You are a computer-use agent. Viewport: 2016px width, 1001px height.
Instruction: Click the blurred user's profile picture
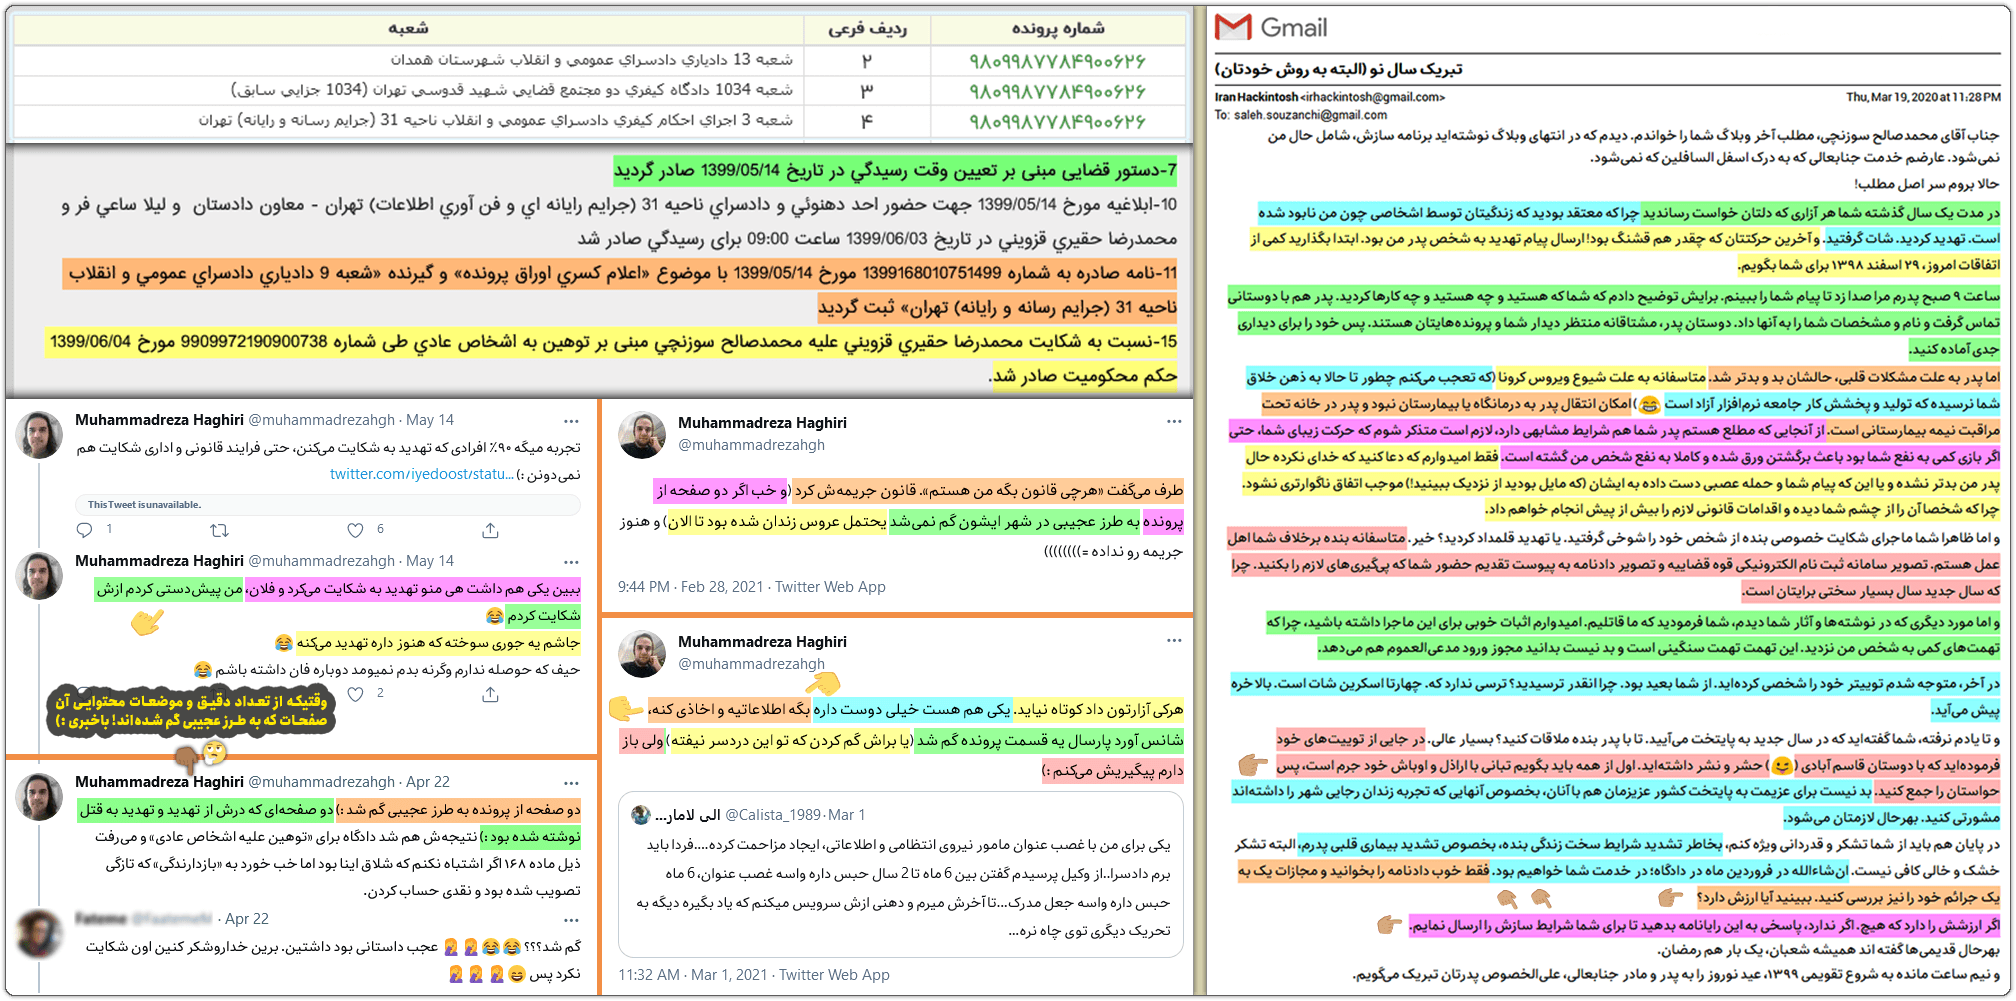coord(40,936)
